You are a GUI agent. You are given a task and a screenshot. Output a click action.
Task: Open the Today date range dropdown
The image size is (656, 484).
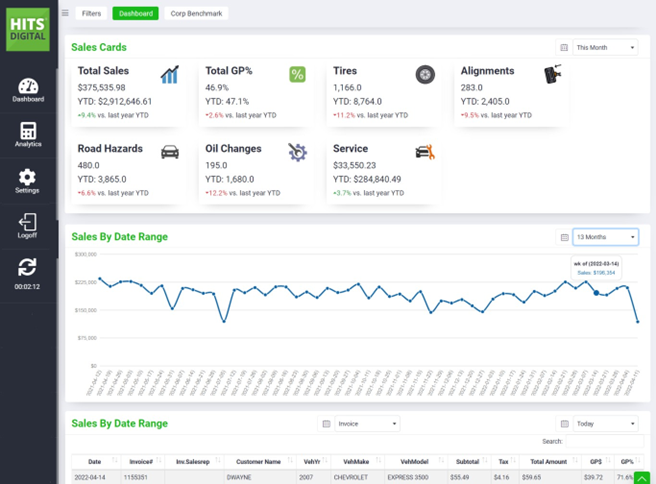(x=605, y=424)
